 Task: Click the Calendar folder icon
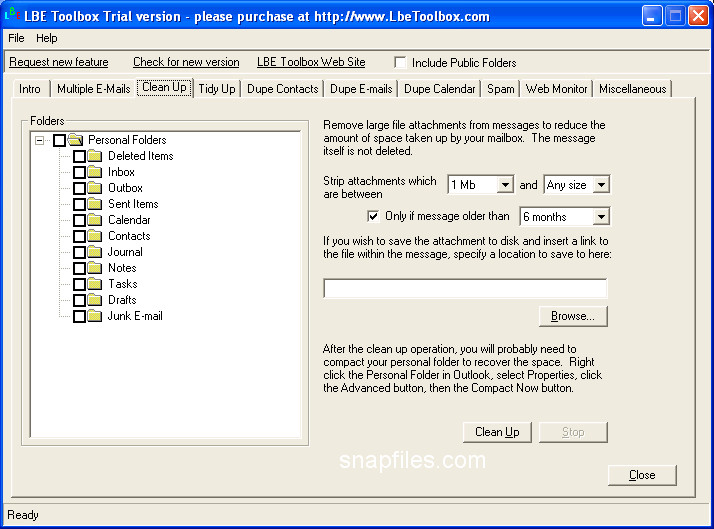pyautogui.click(x=95, y=220)
